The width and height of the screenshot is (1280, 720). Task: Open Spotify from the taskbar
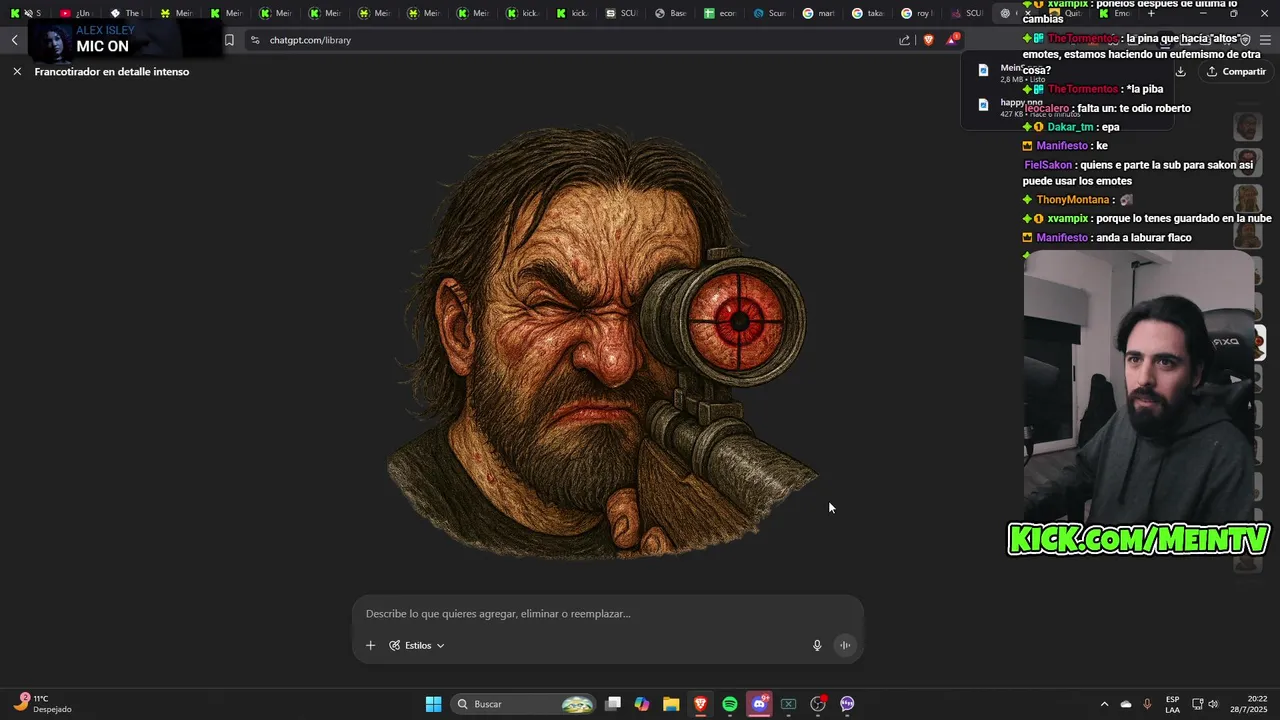click(730, 704)
